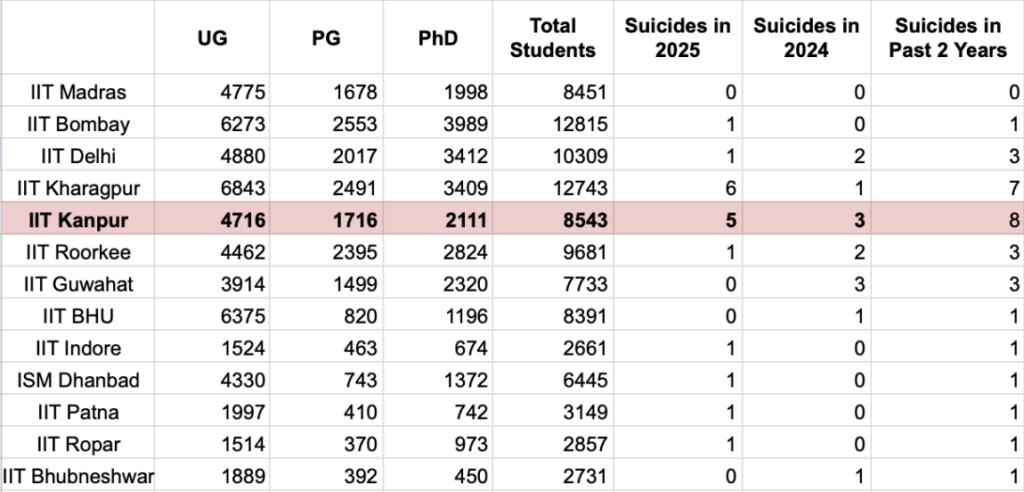Click the IIT Kharagpur row label

[x=78, y=188]
